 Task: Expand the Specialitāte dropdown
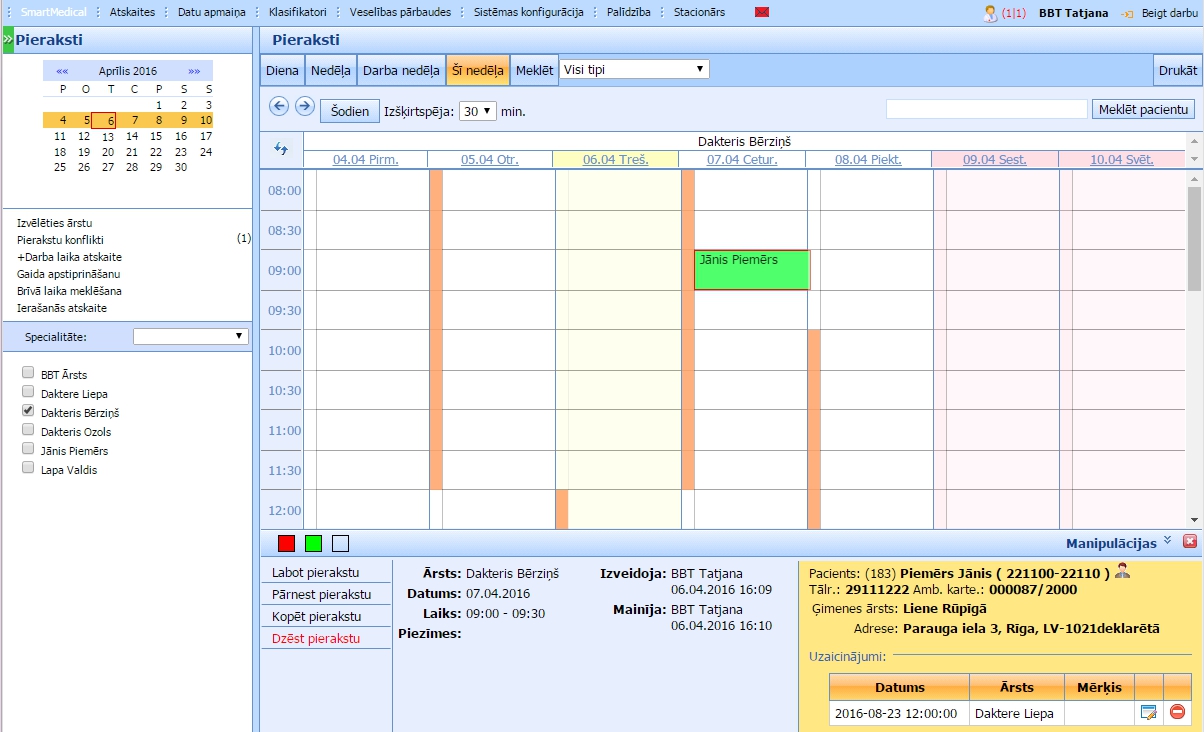191,337
